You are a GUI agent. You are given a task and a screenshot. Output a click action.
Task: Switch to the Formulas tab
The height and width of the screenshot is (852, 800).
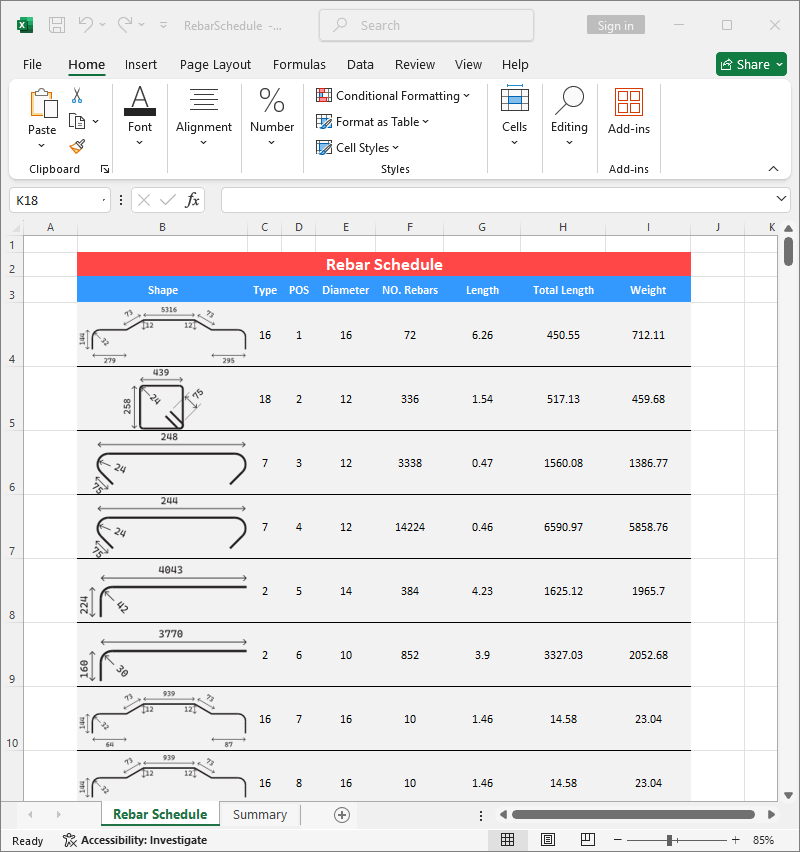pos(299,65)
